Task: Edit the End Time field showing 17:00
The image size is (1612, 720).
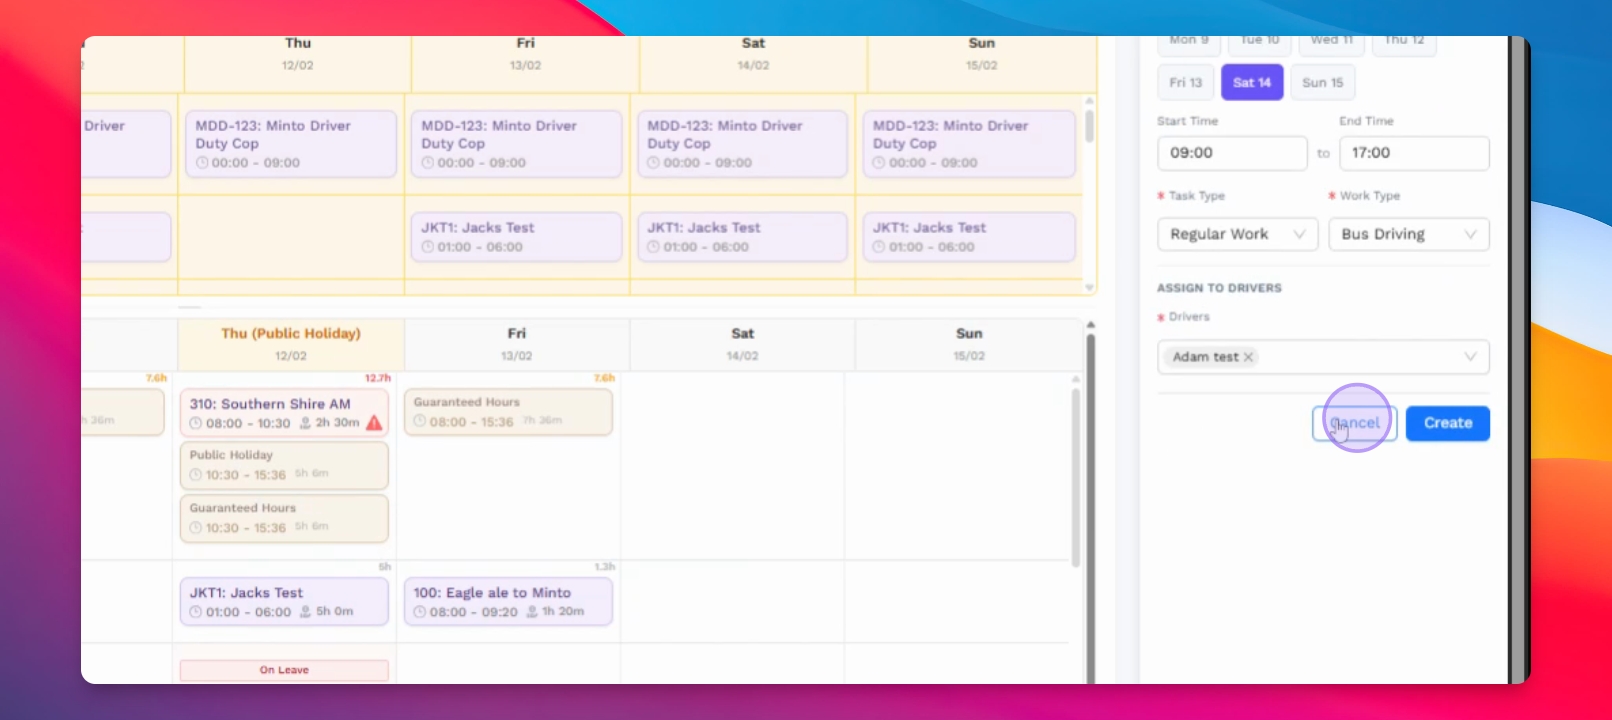Action: [x=1414, y=153]
